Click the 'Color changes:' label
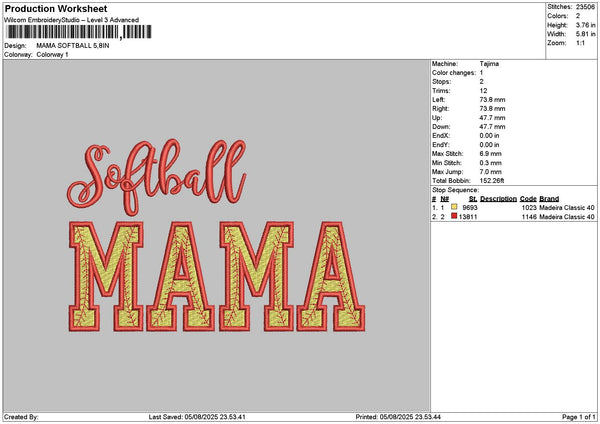 [454, 73]
